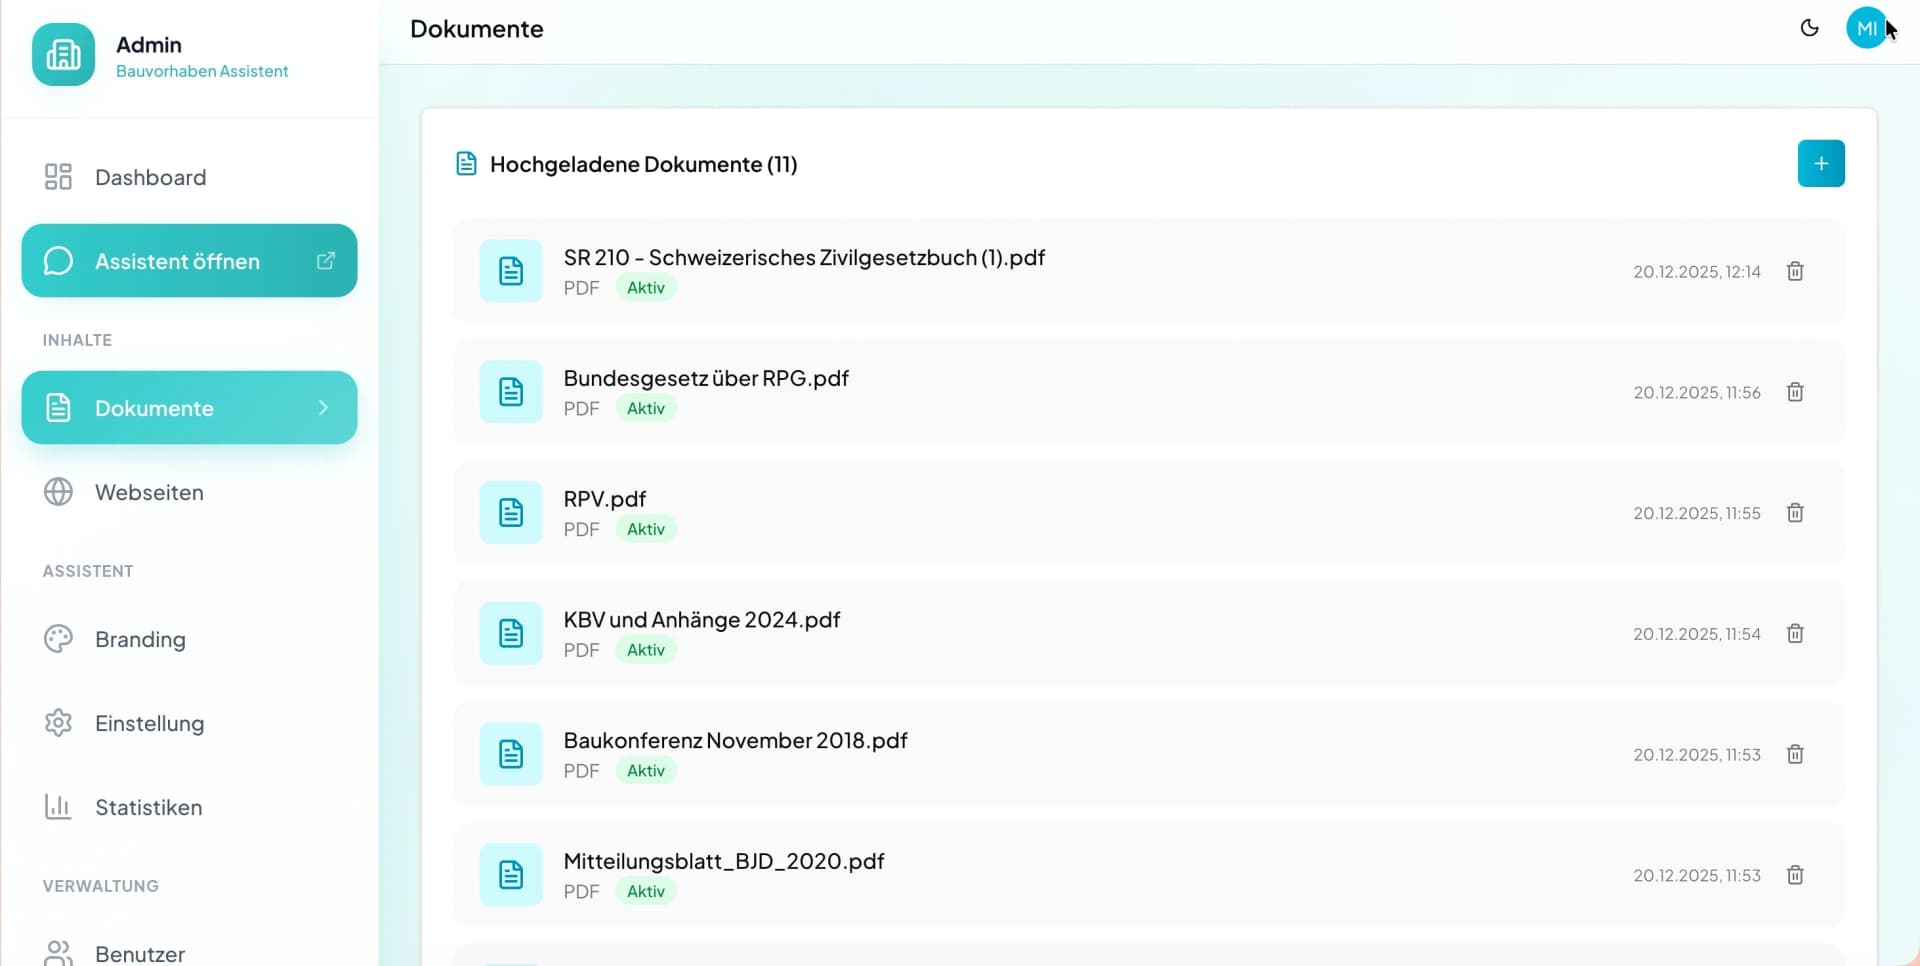Click external link icon on Assistent öffnen
The image size is (1920, 966).
pyautogui.click(x=326, y=260)
